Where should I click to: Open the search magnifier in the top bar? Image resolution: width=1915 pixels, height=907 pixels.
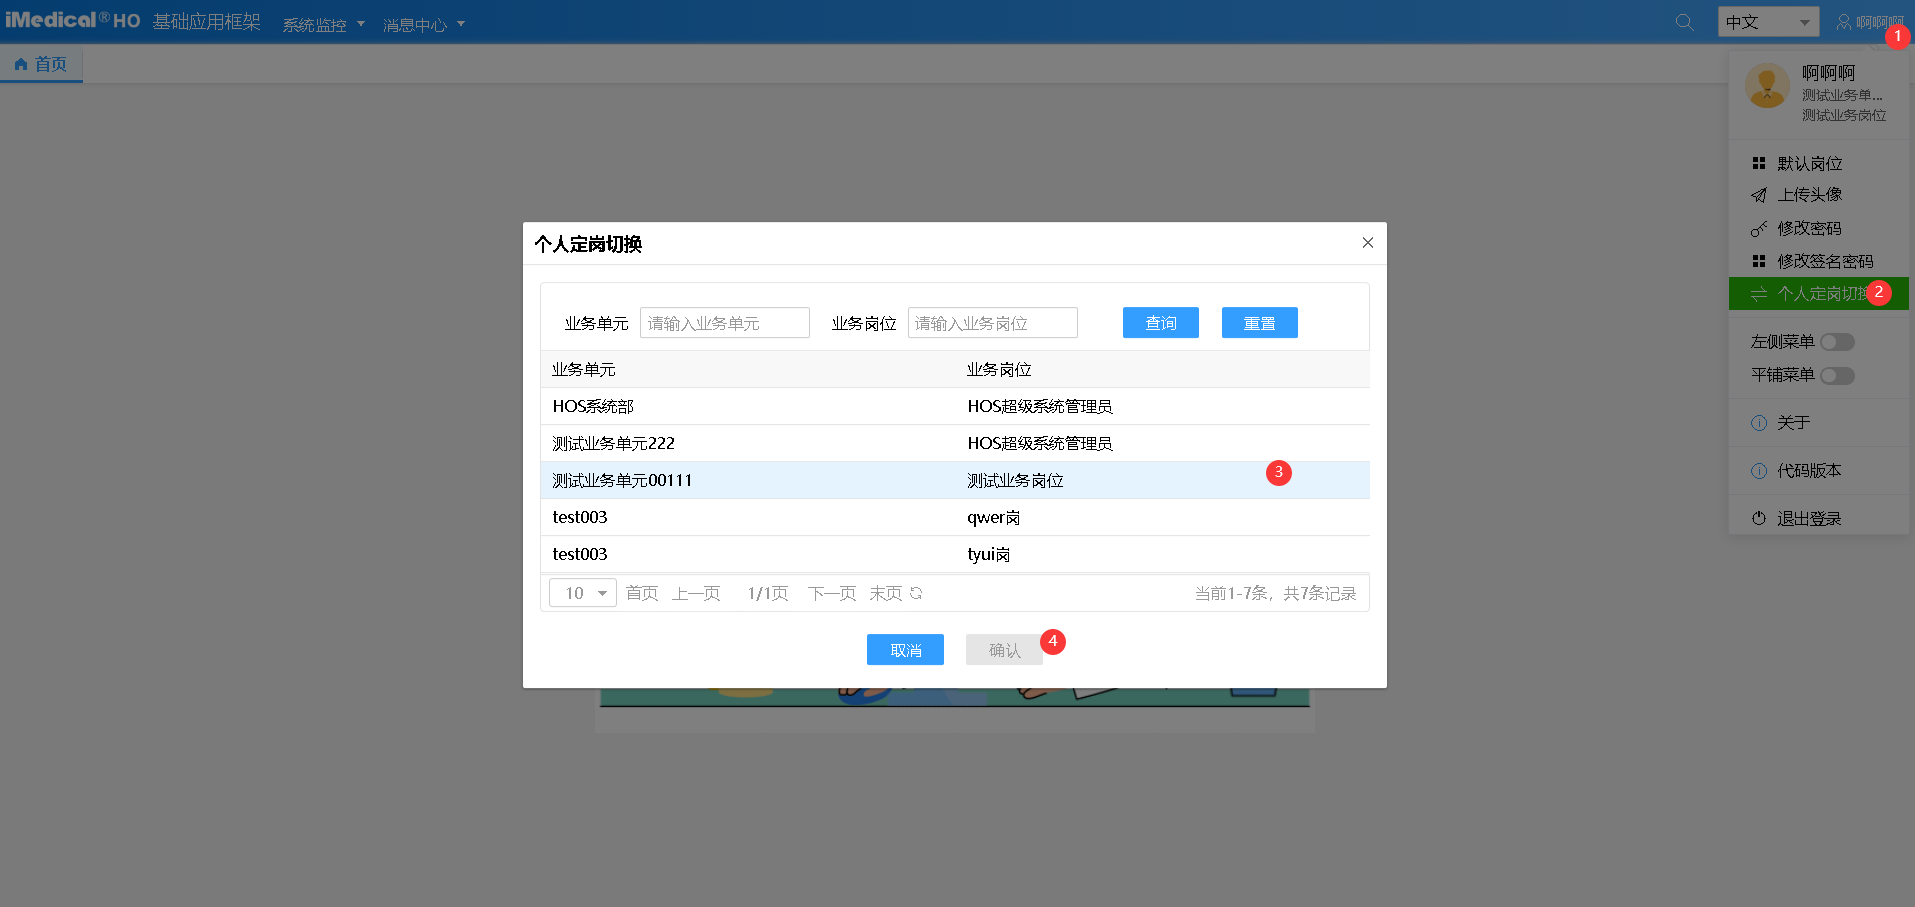tap(1684, 21)
